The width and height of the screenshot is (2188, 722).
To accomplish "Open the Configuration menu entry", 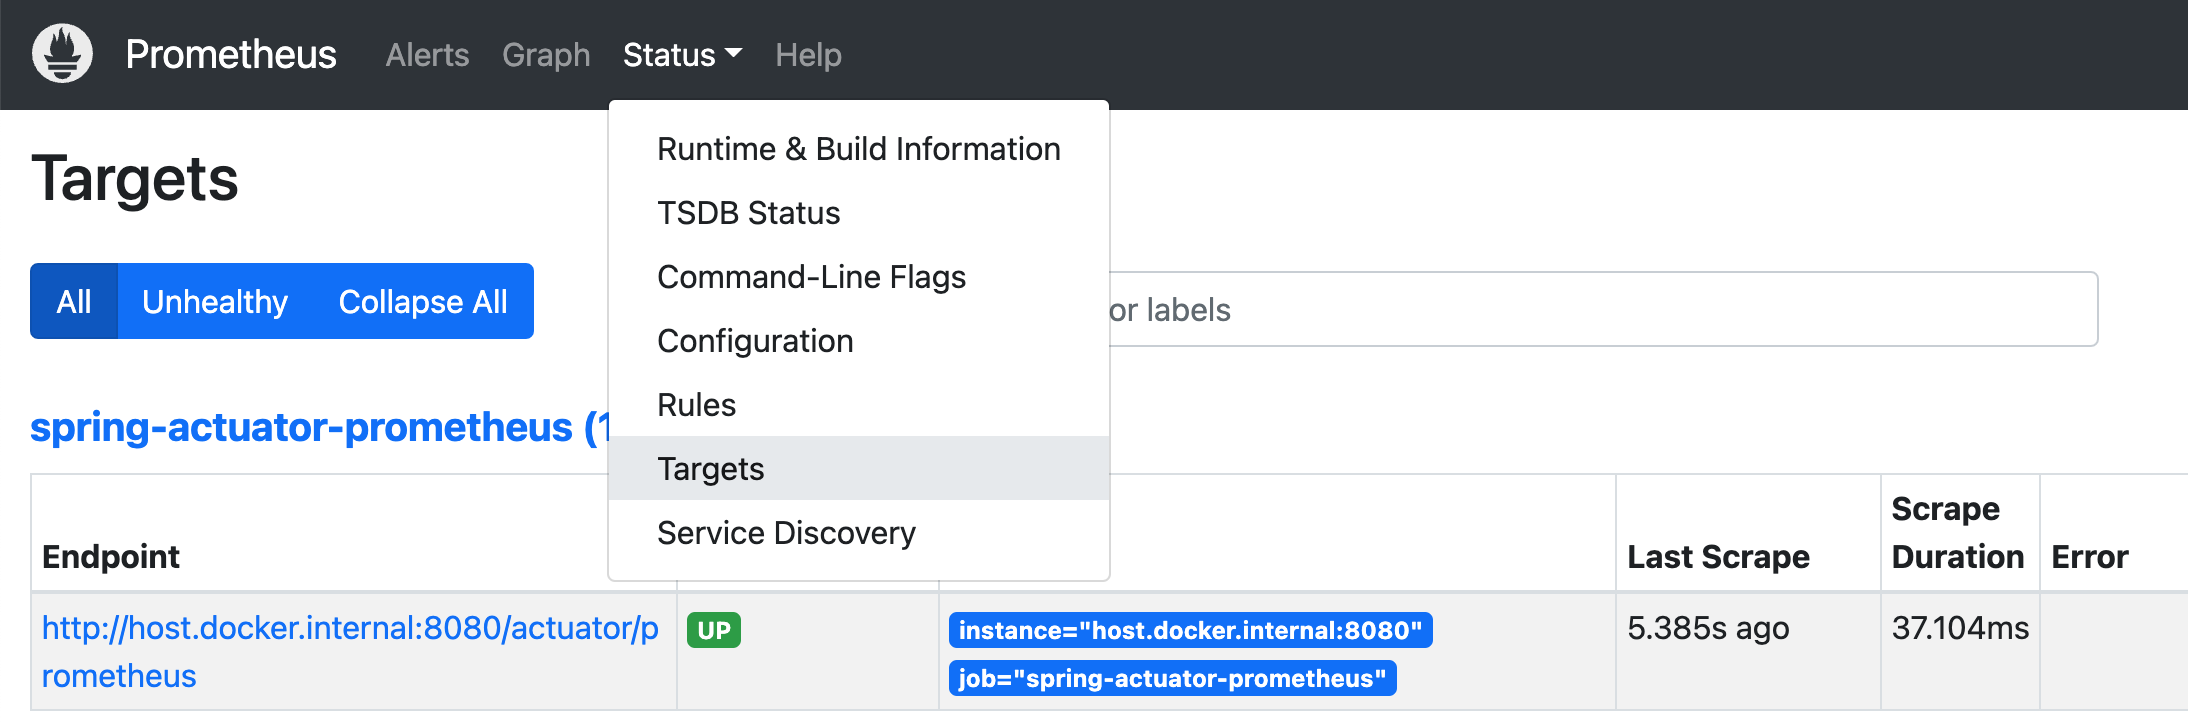I will pyautogui.click(x=859, y=341).
